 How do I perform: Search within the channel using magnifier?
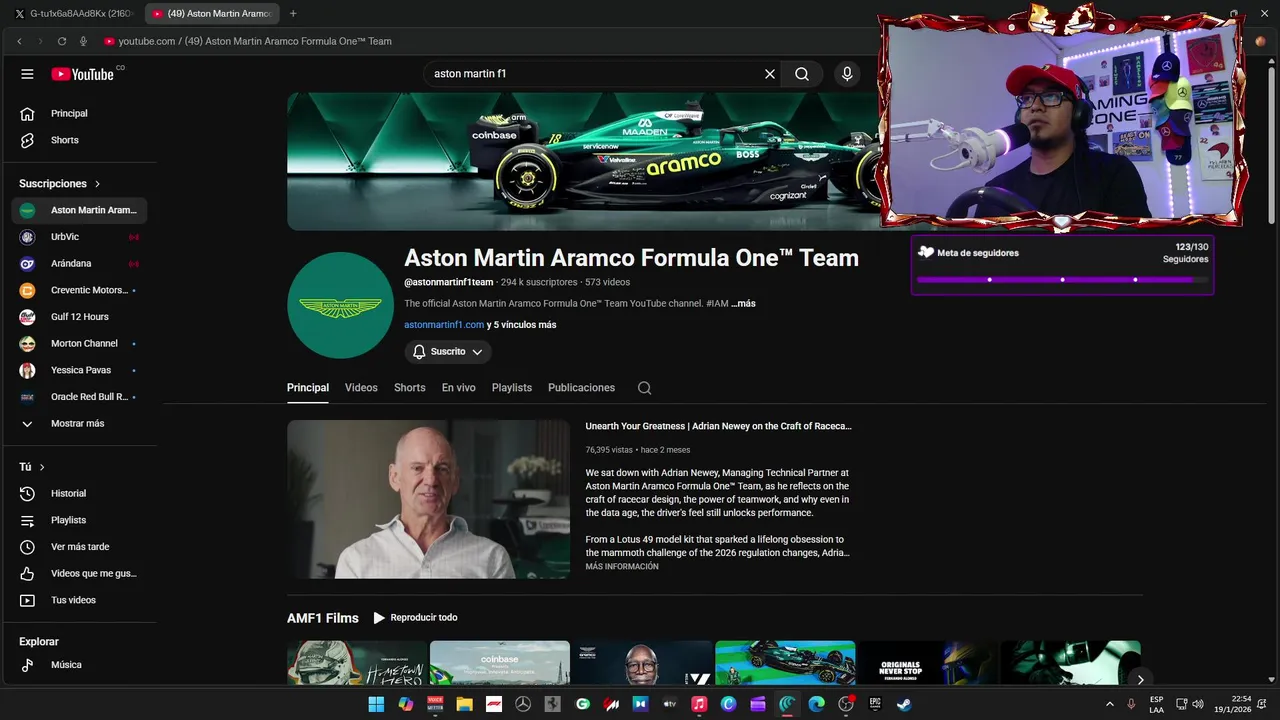[644, 388]
